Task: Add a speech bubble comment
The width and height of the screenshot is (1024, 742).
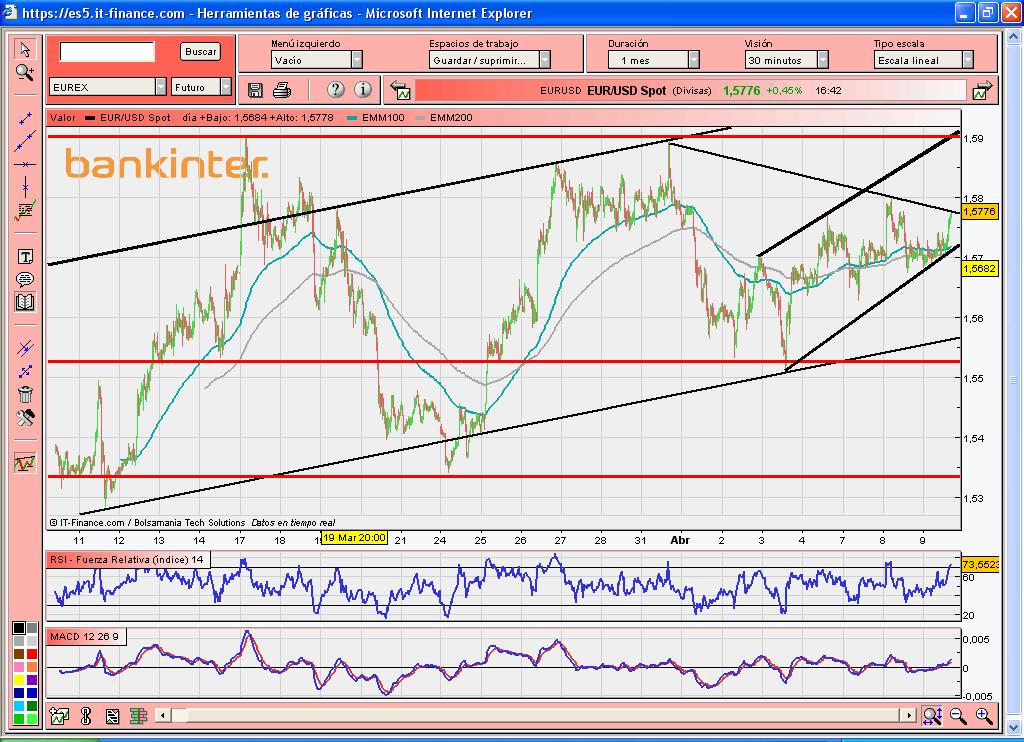Action: [25, 280]
